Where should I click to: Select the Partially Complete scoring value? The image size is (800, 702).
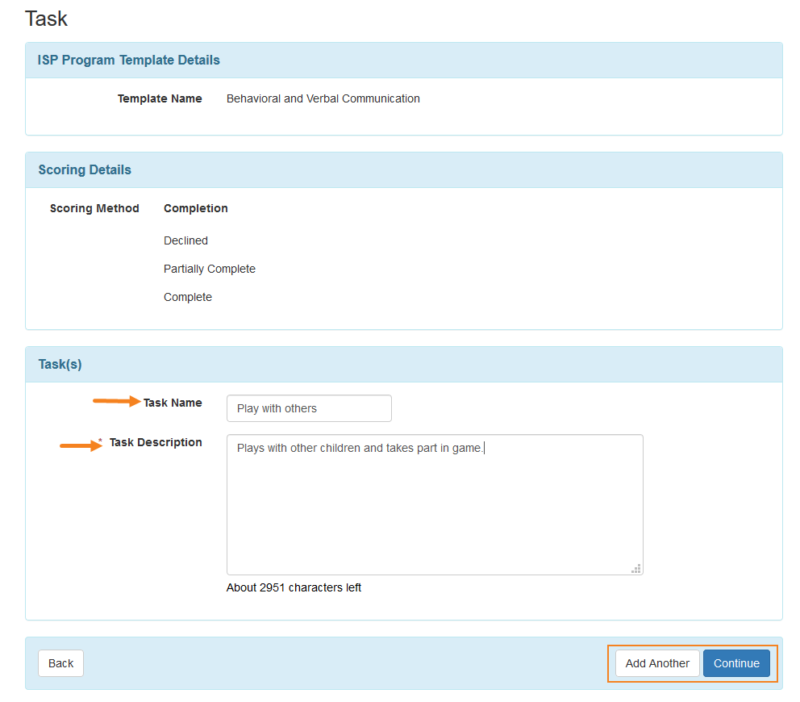click(x=209, y=268)
